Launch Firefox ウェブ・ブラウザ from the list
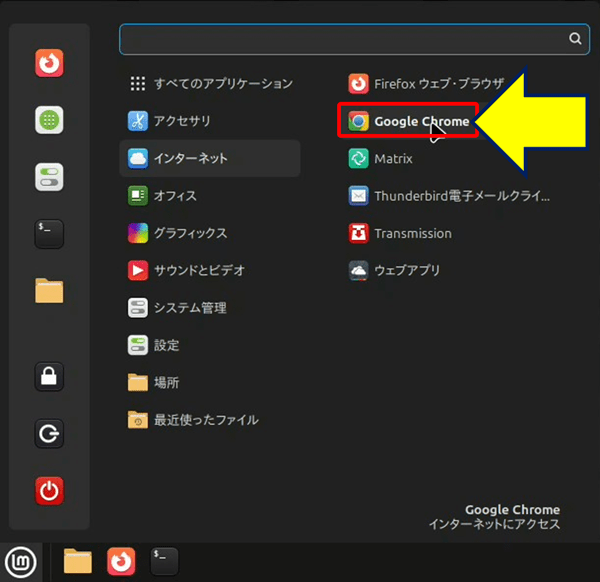 pos(426,84)
